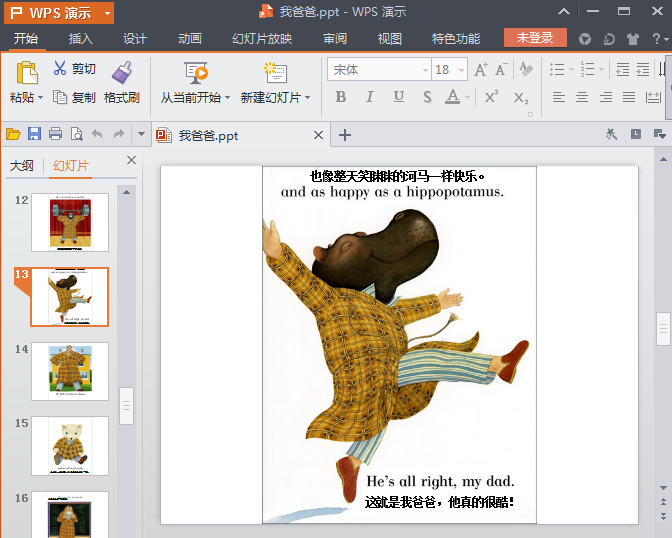Click the open folder icon
Image resolution: width=672 pixels, height=538 pixels.
point(13,135)
